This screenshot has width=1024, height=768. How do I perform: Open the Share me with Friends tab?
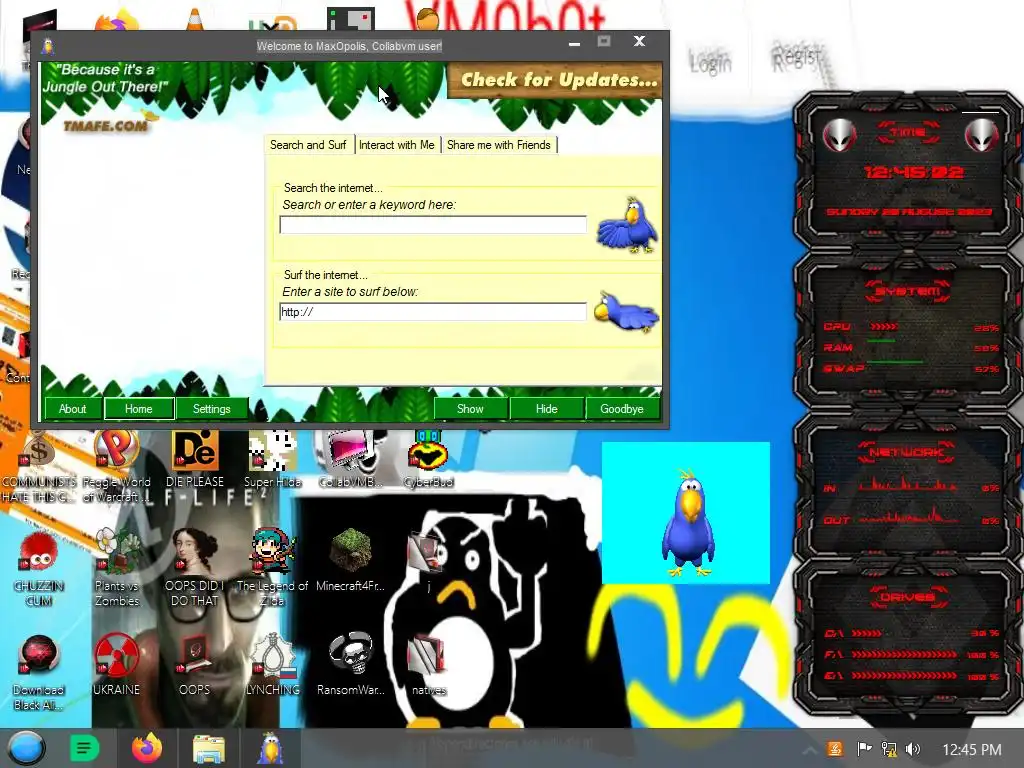[x=498, y=145]
